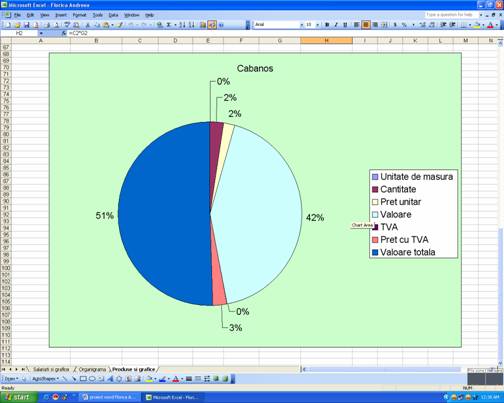This screenshot has height=403, width=504.
Task: Click the Percent Style icon
Action: coord(404,25)
